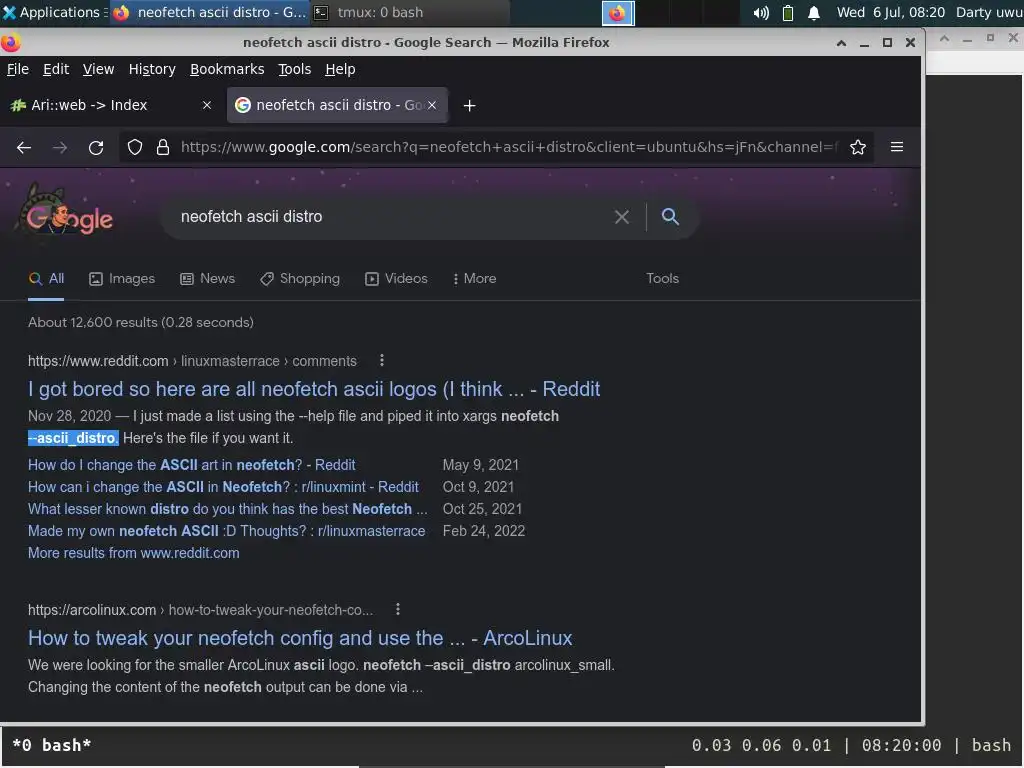Open the Firefox hamburger menu
This screenshot has height=768, width=1024.
coord(897,147)
